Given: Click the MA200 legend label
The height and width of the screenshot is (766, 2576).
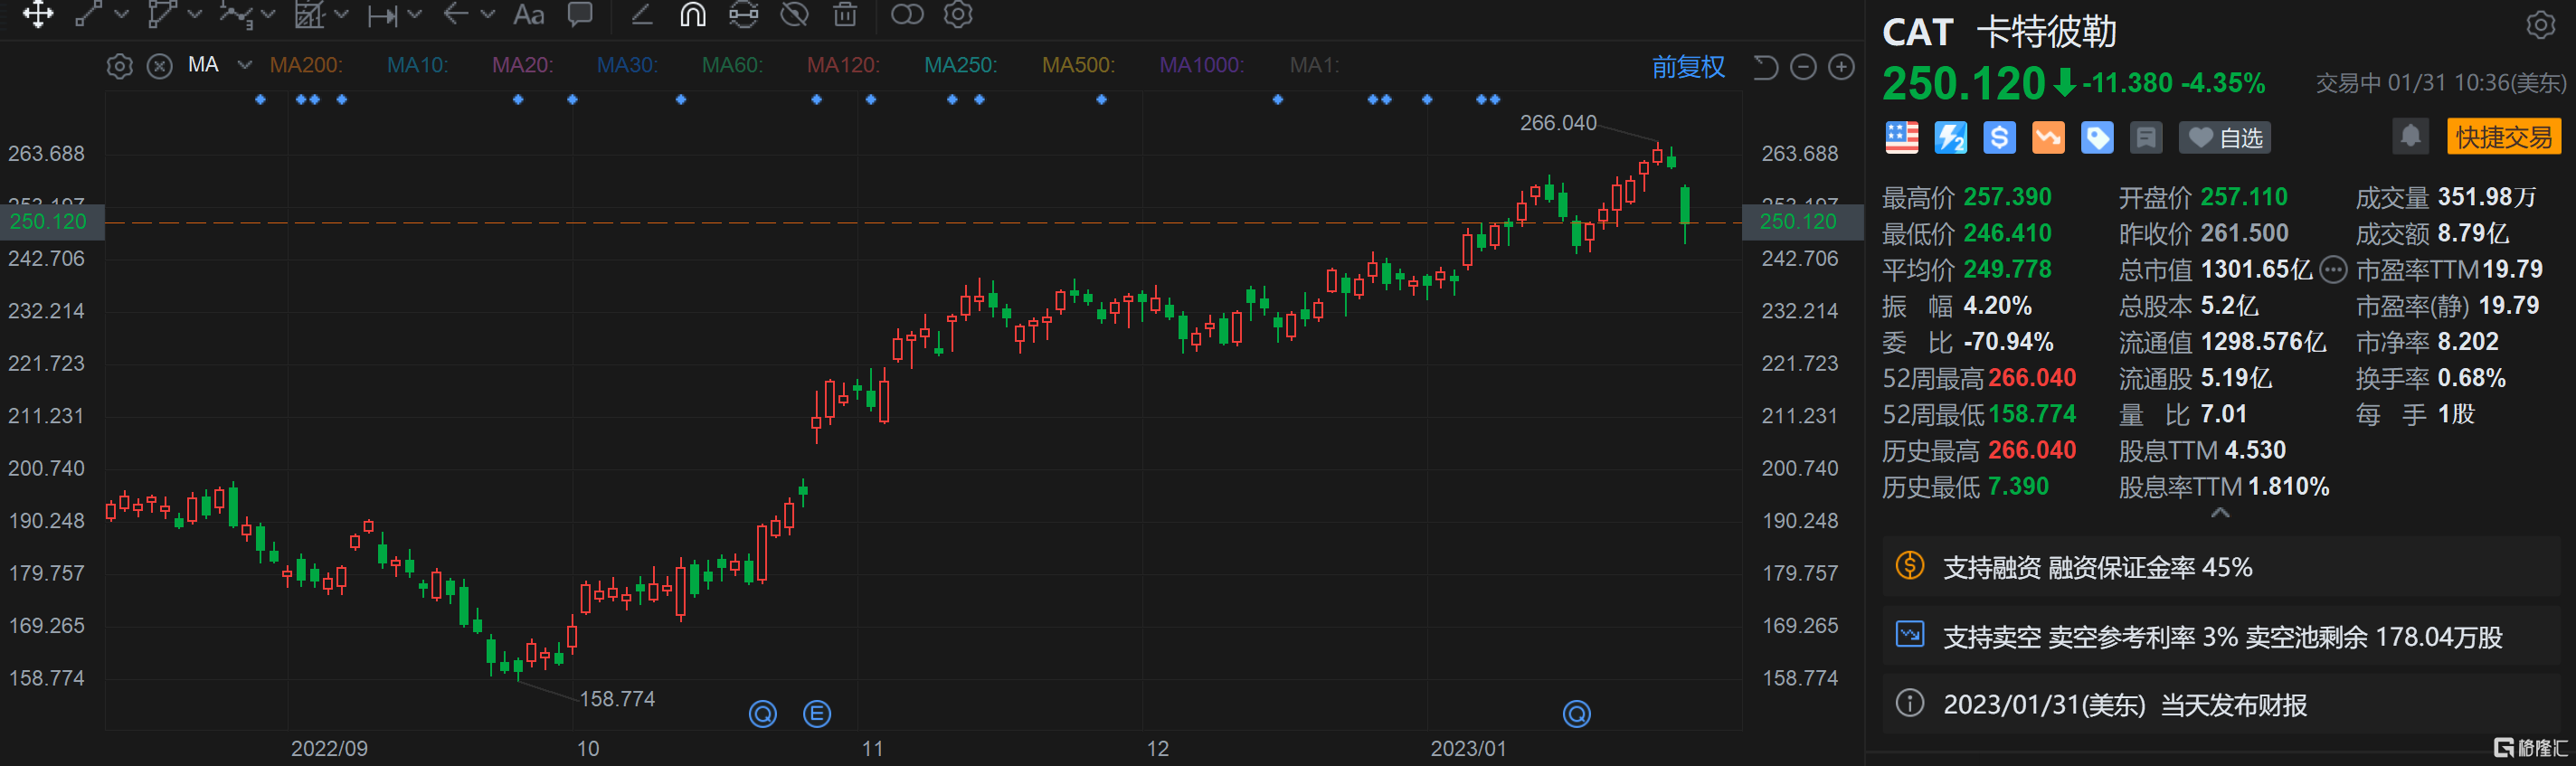Looking at the screenshot, I should point(306,65).
